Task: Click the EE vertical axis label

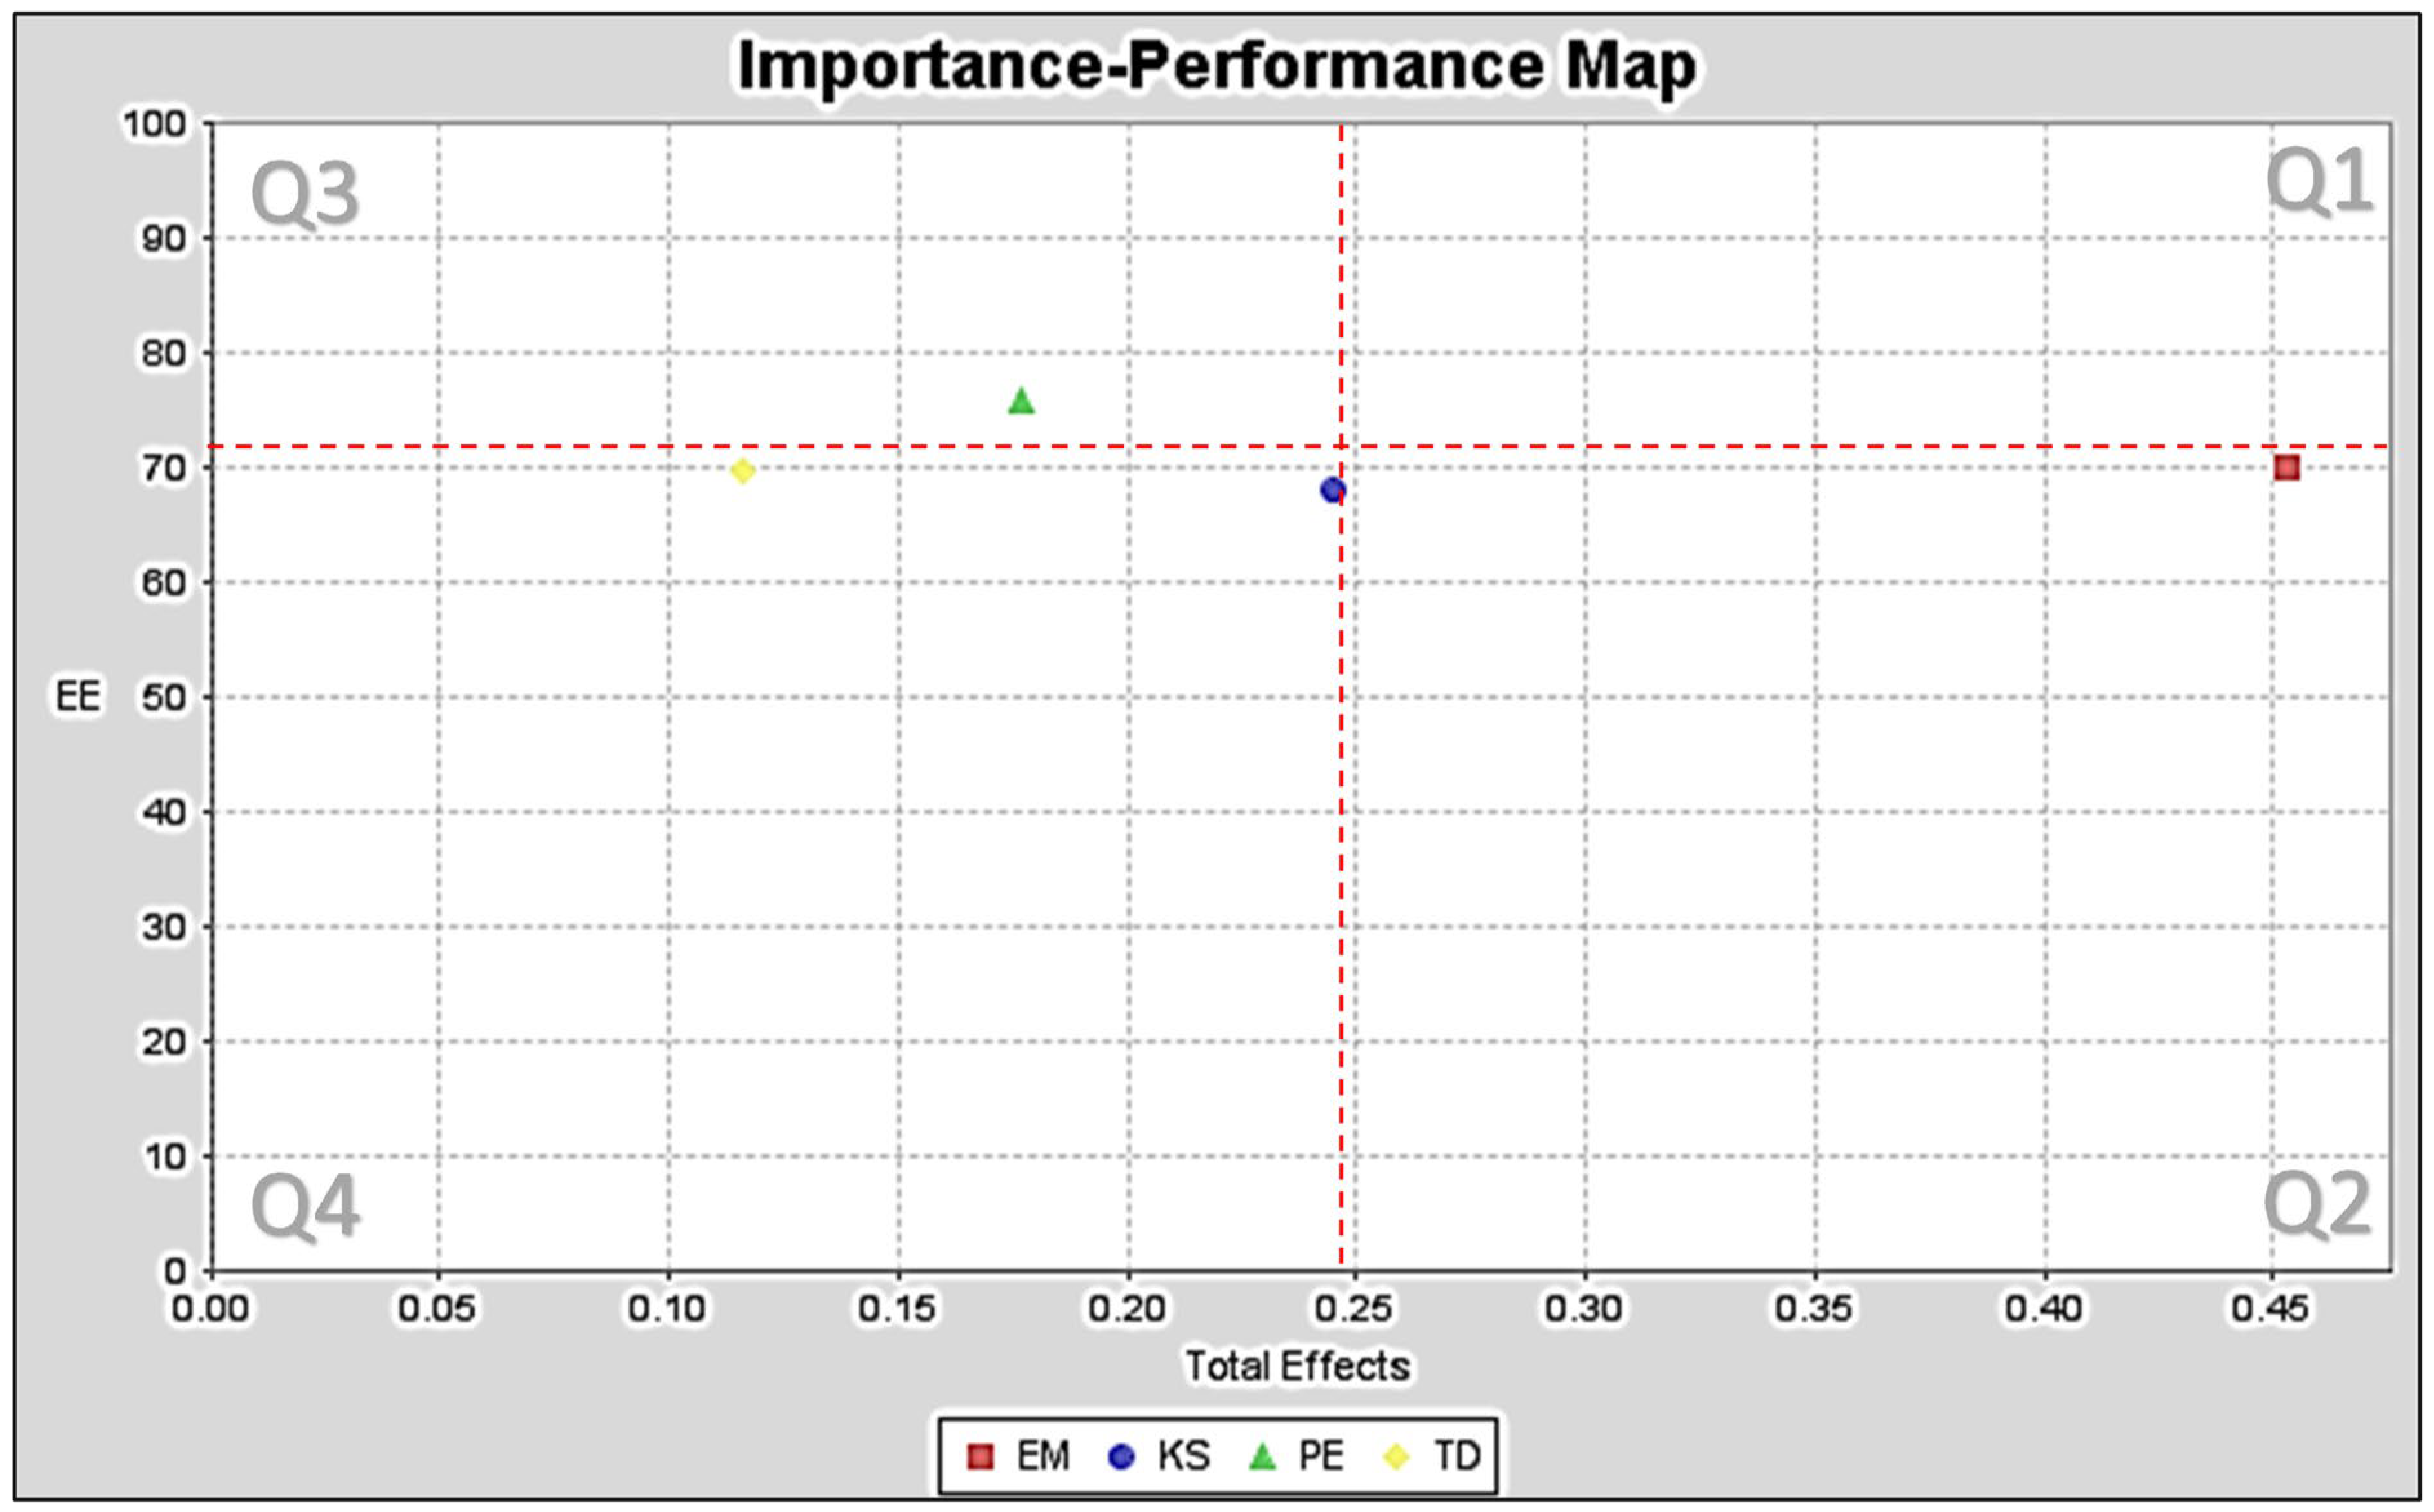Action: pyautogui.click(x=77, y=697)
